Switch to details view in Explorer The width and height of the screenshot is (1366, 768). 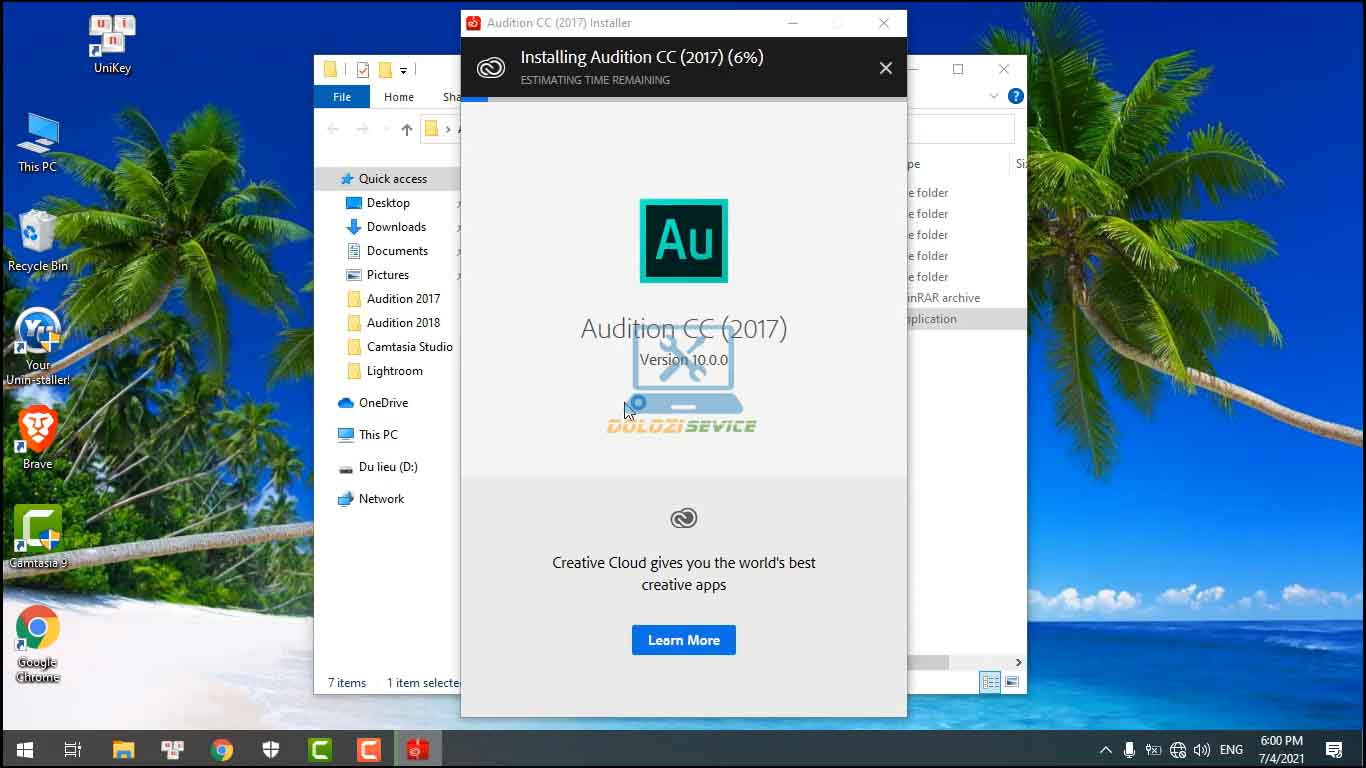990,682
